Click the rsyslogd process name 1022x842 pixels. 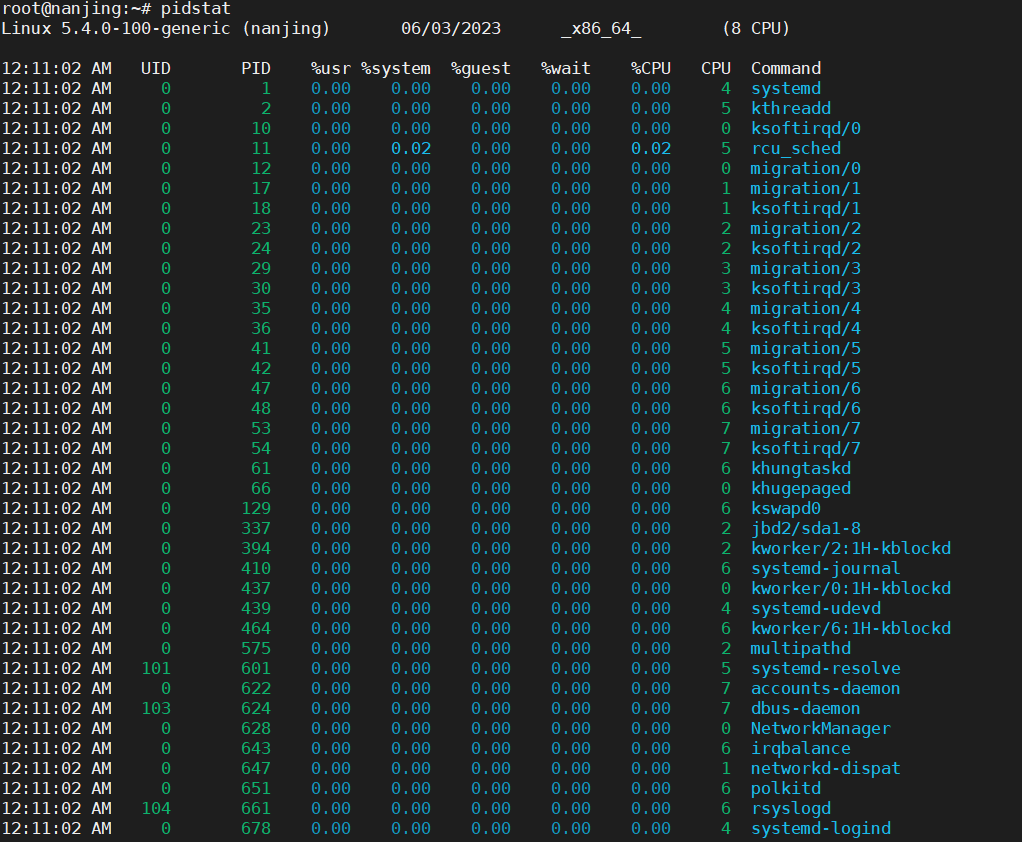790,808
